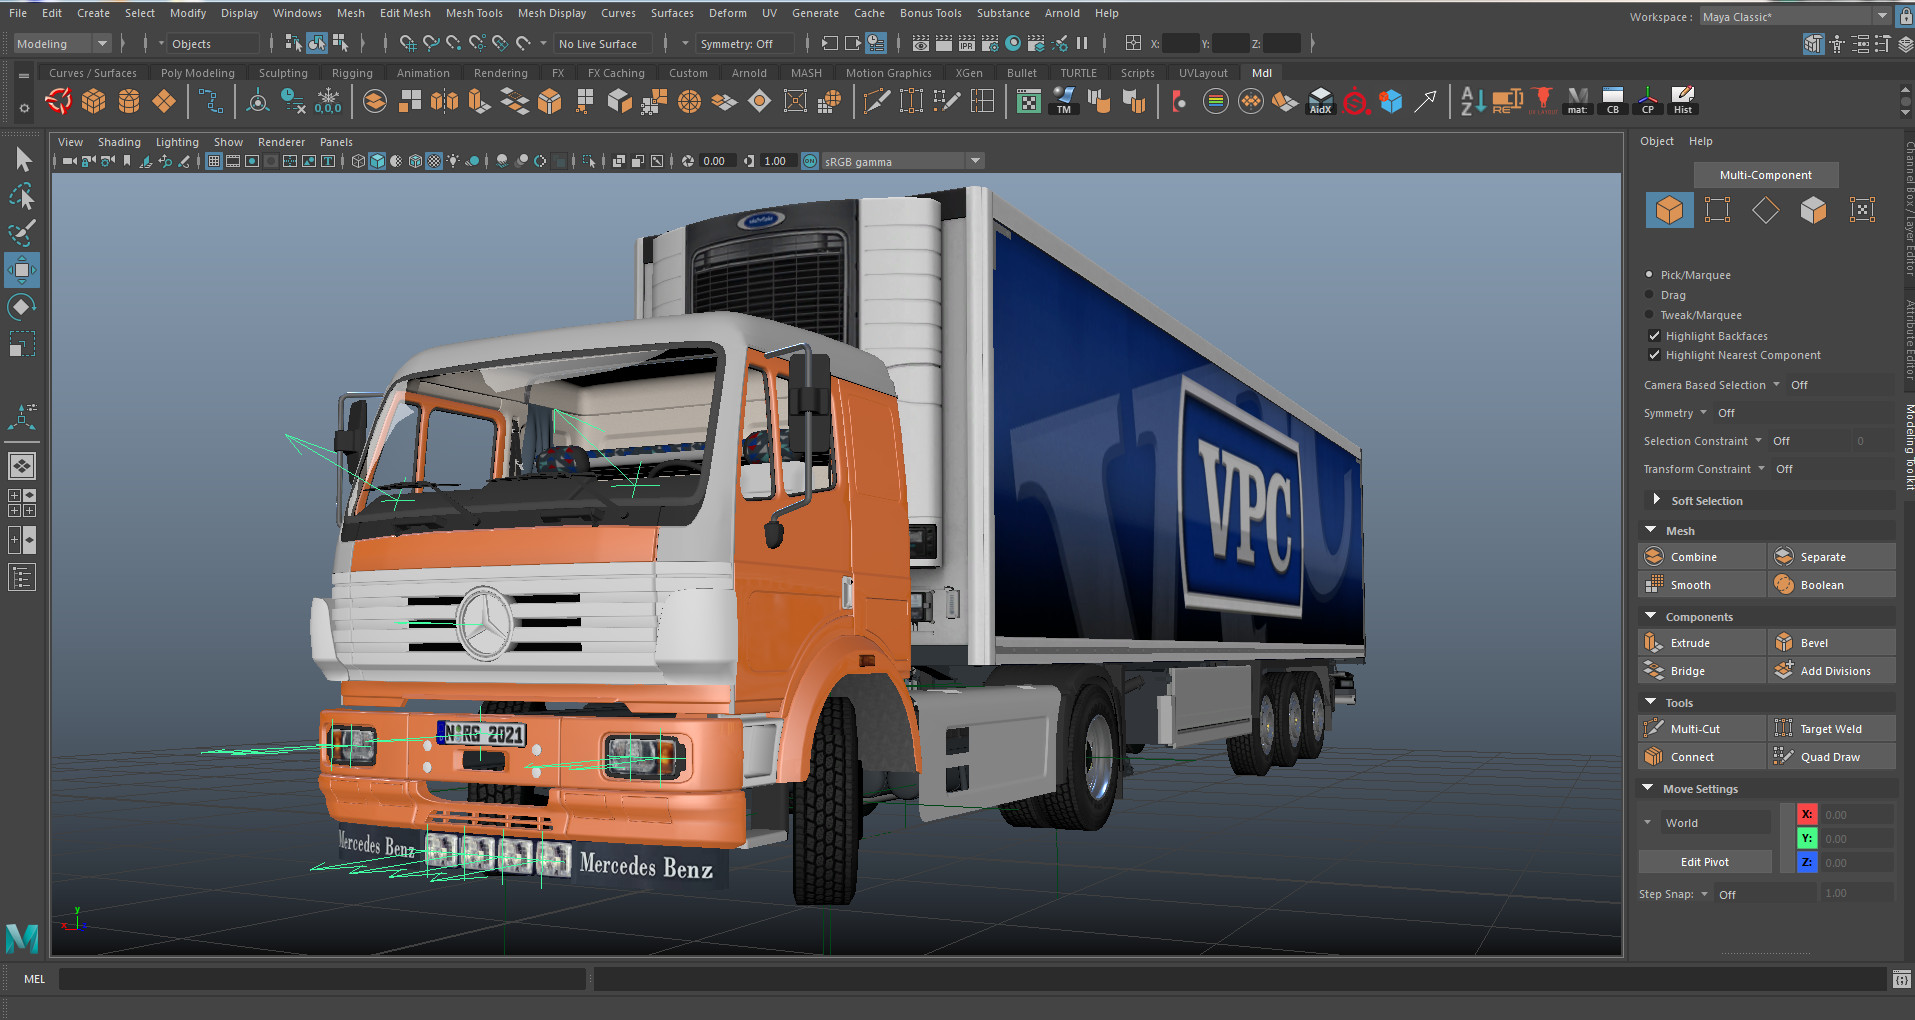Click the polygon cylinder shelf icon
Screen dimensions: 1915x1020
(x=129, y=101)
